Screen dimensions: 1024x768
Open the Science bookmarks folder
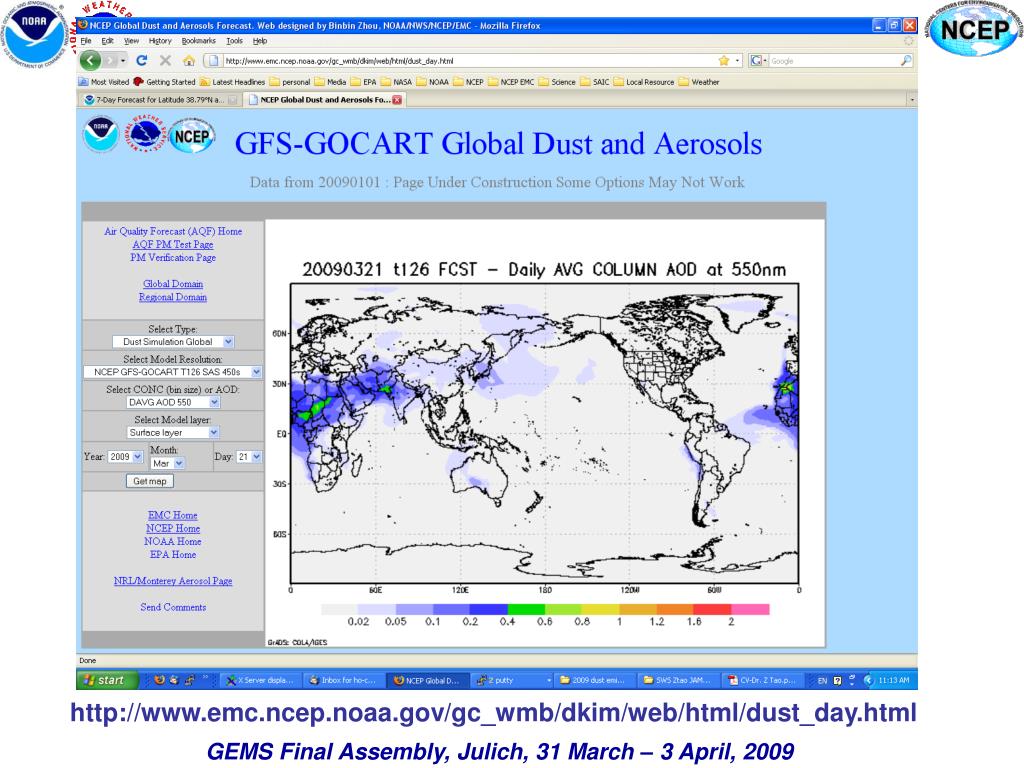(x=557, y=82)
